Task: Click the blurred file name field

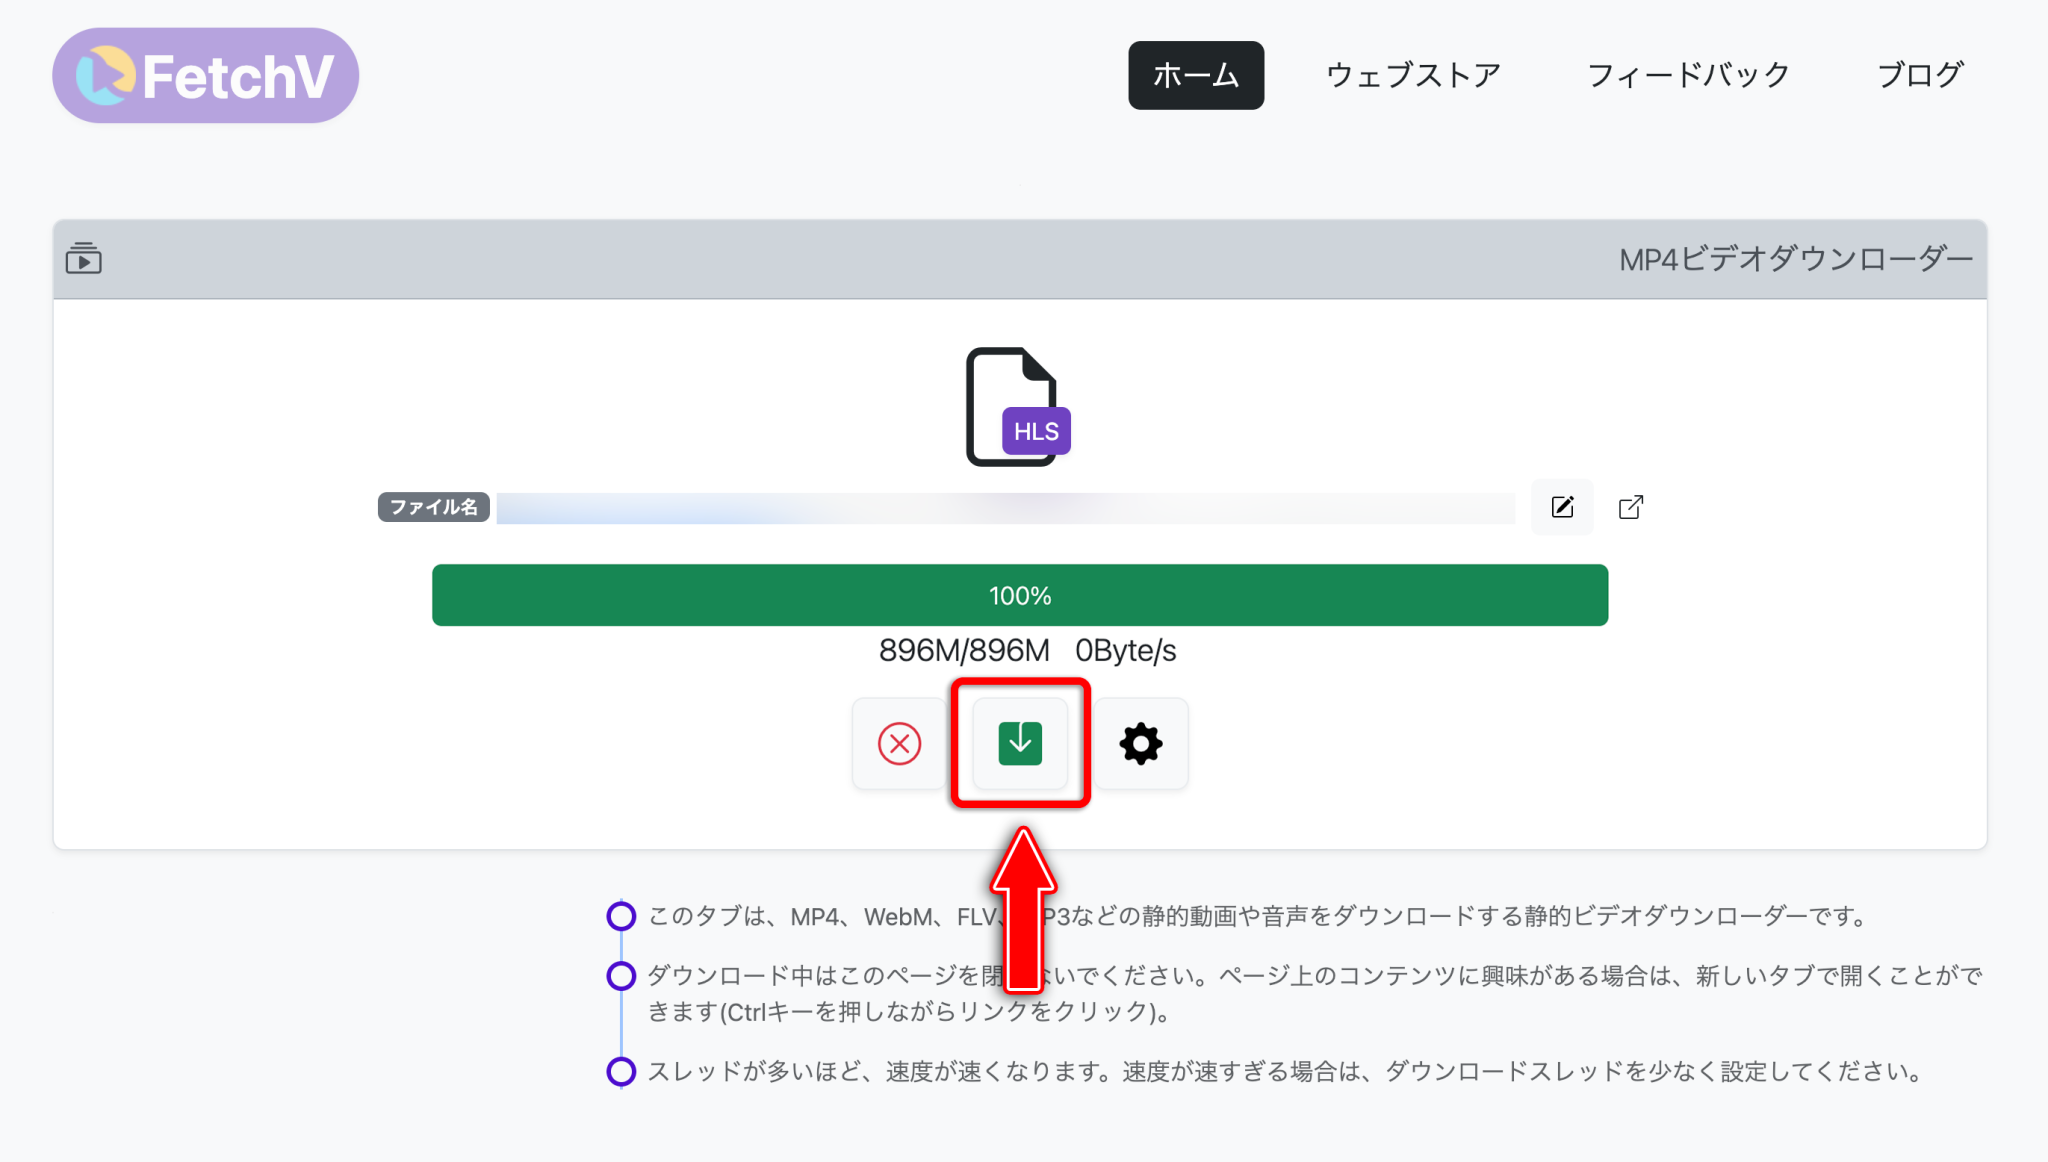Action: (1006, 507)
